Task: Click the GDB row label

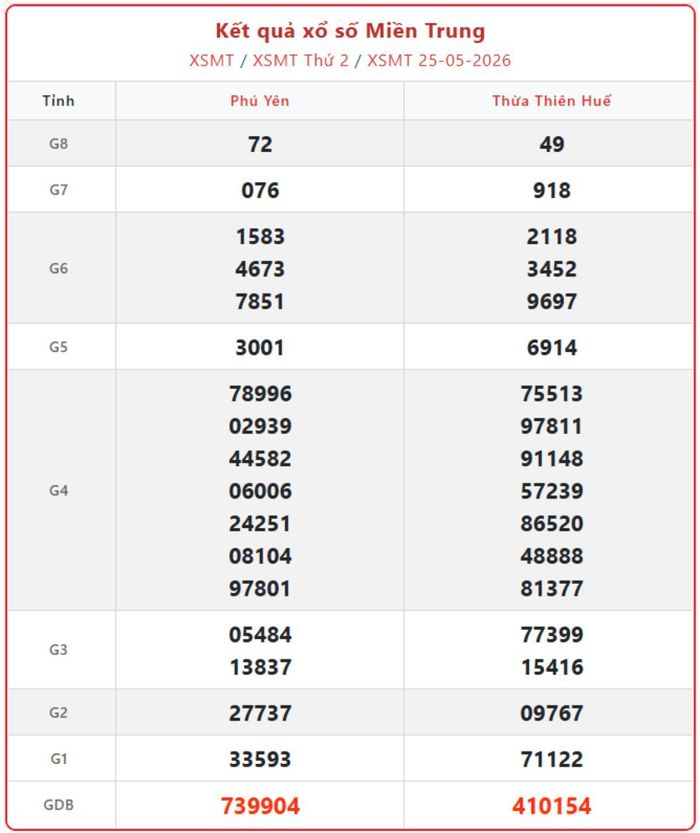Action: [x=58, y=804]
